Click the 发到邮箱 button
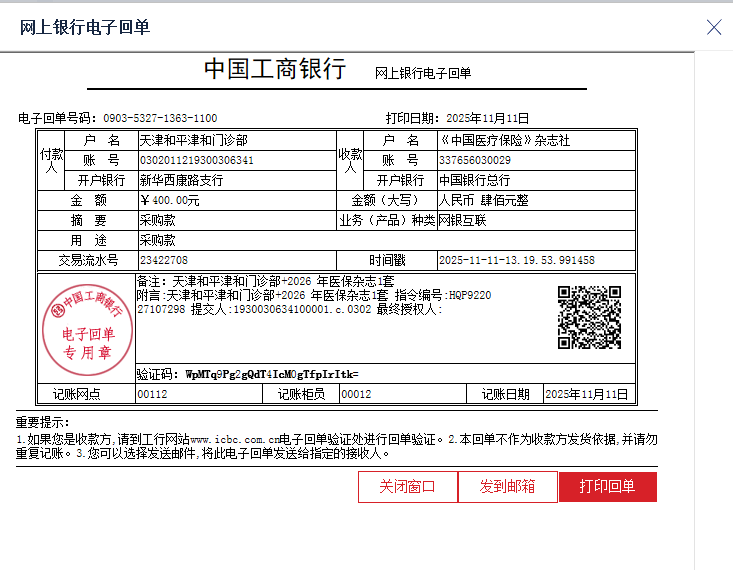This screenshot has height=570, width=733. point(507,487)
